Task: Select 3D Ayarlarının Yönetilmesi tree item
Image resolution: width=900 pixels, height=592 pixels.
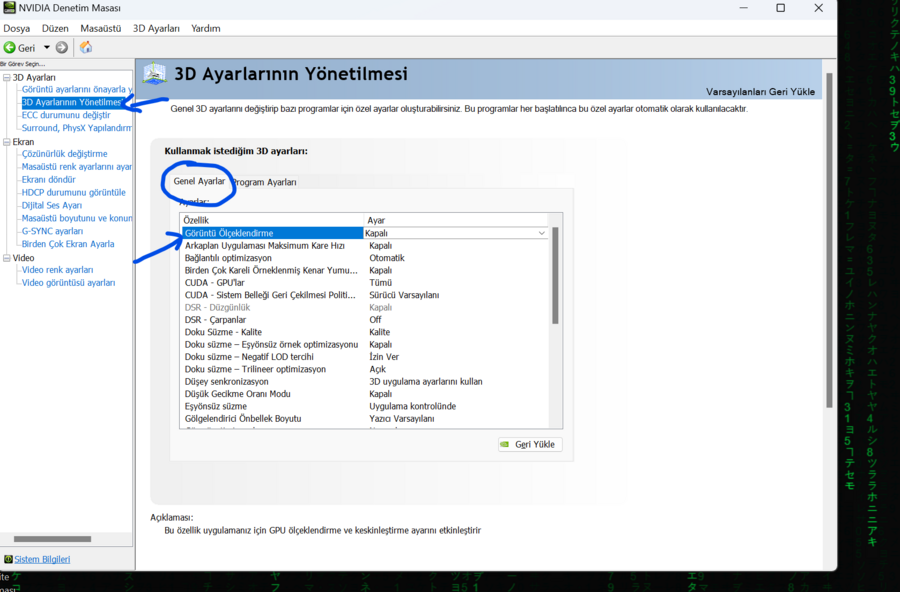Action: [72, 102]
